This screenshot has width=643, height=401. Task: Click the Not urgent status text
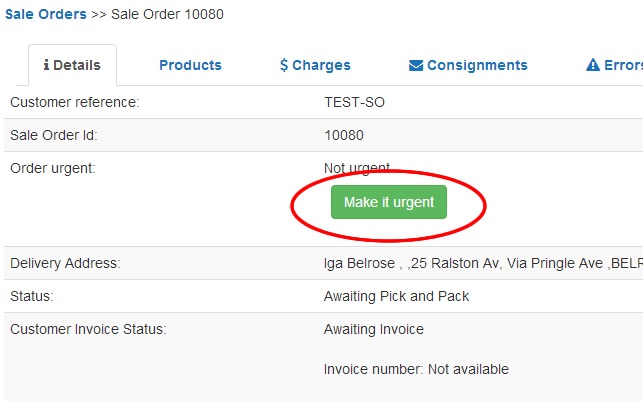point(357,168)
